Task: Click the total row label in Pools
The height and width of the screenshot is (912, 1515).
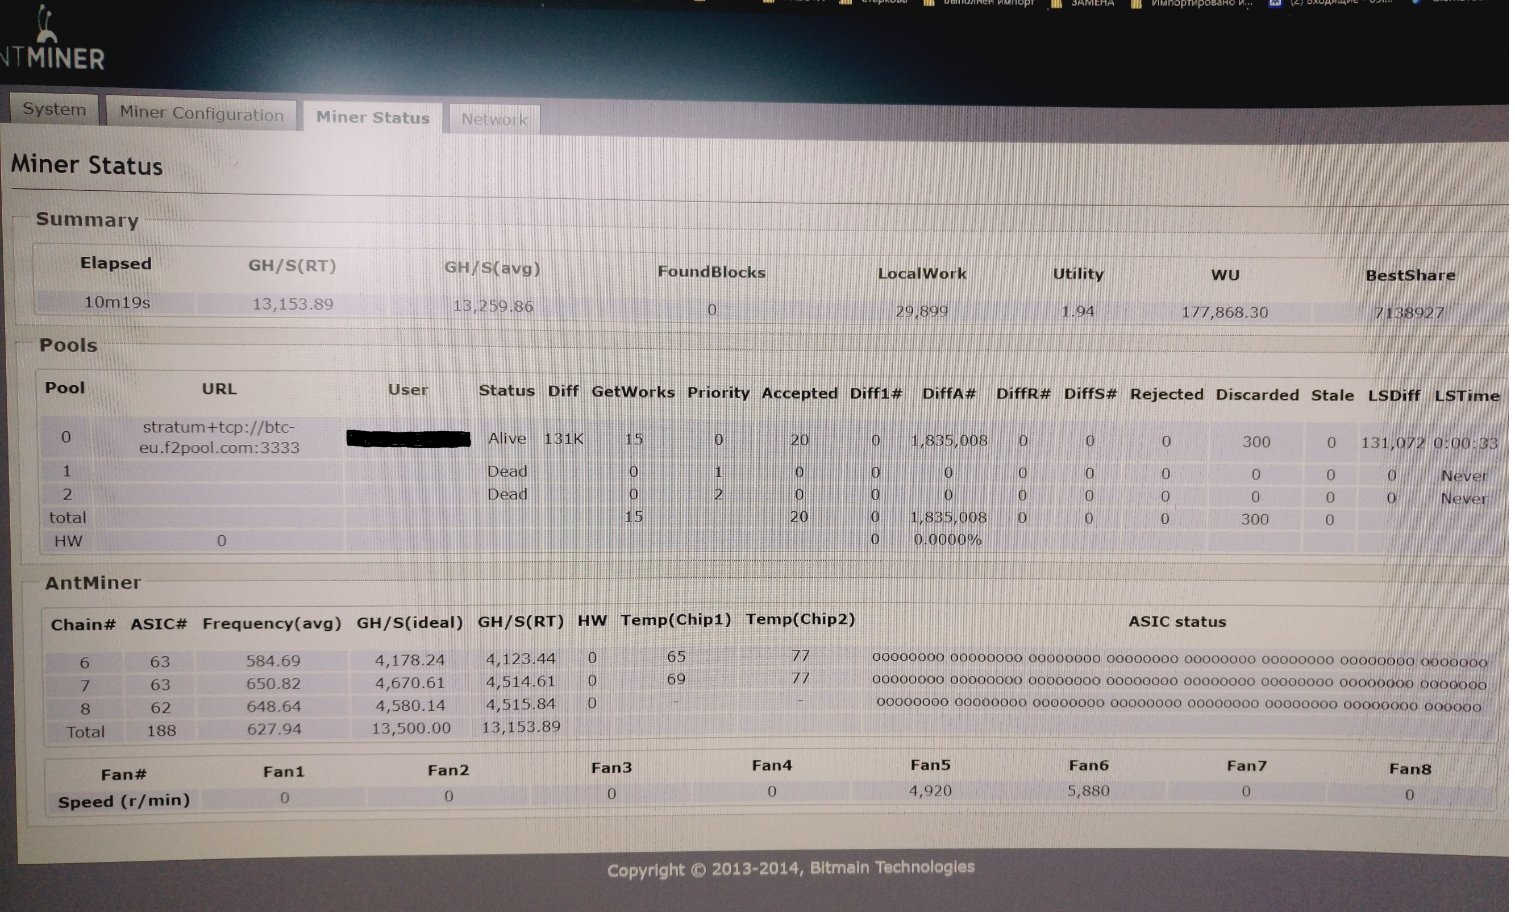Action: point(67,517)
